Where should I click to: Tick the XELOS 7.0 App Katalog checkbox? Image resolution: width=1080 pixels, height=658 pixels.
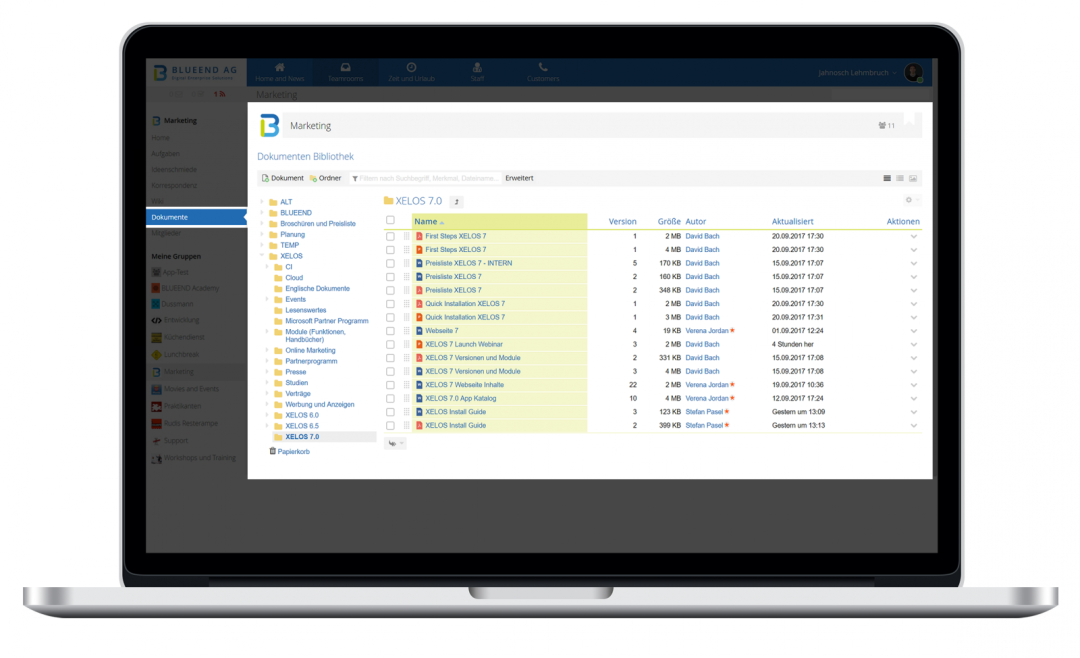tap(391, 398)
